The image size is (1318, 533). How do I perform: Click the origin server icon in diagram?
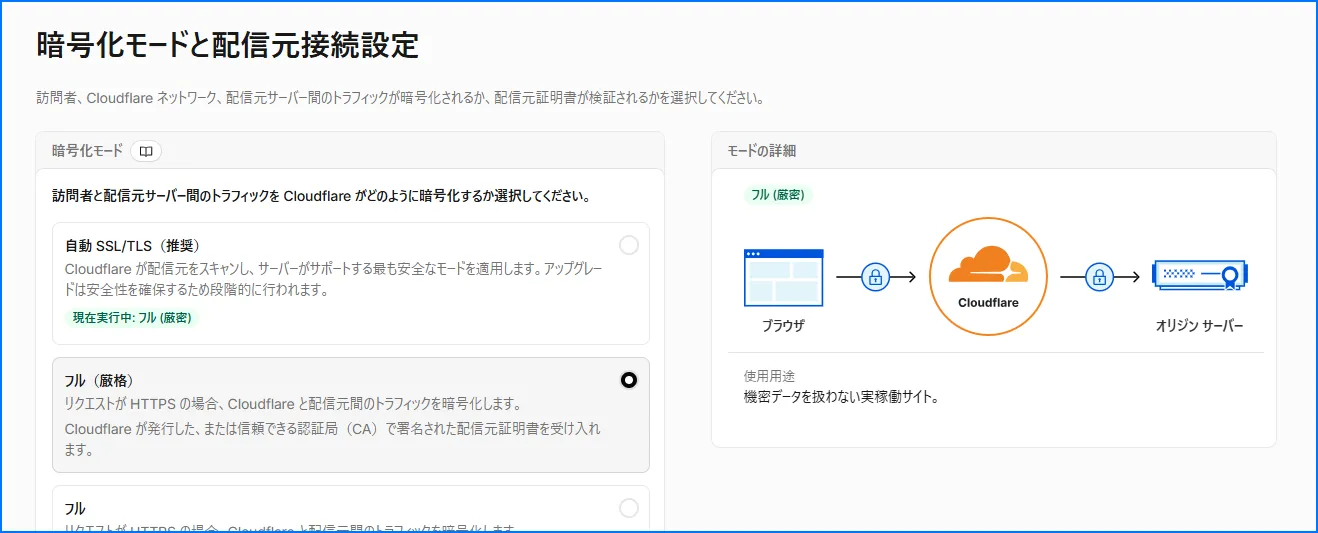[x=1200, y=275]
